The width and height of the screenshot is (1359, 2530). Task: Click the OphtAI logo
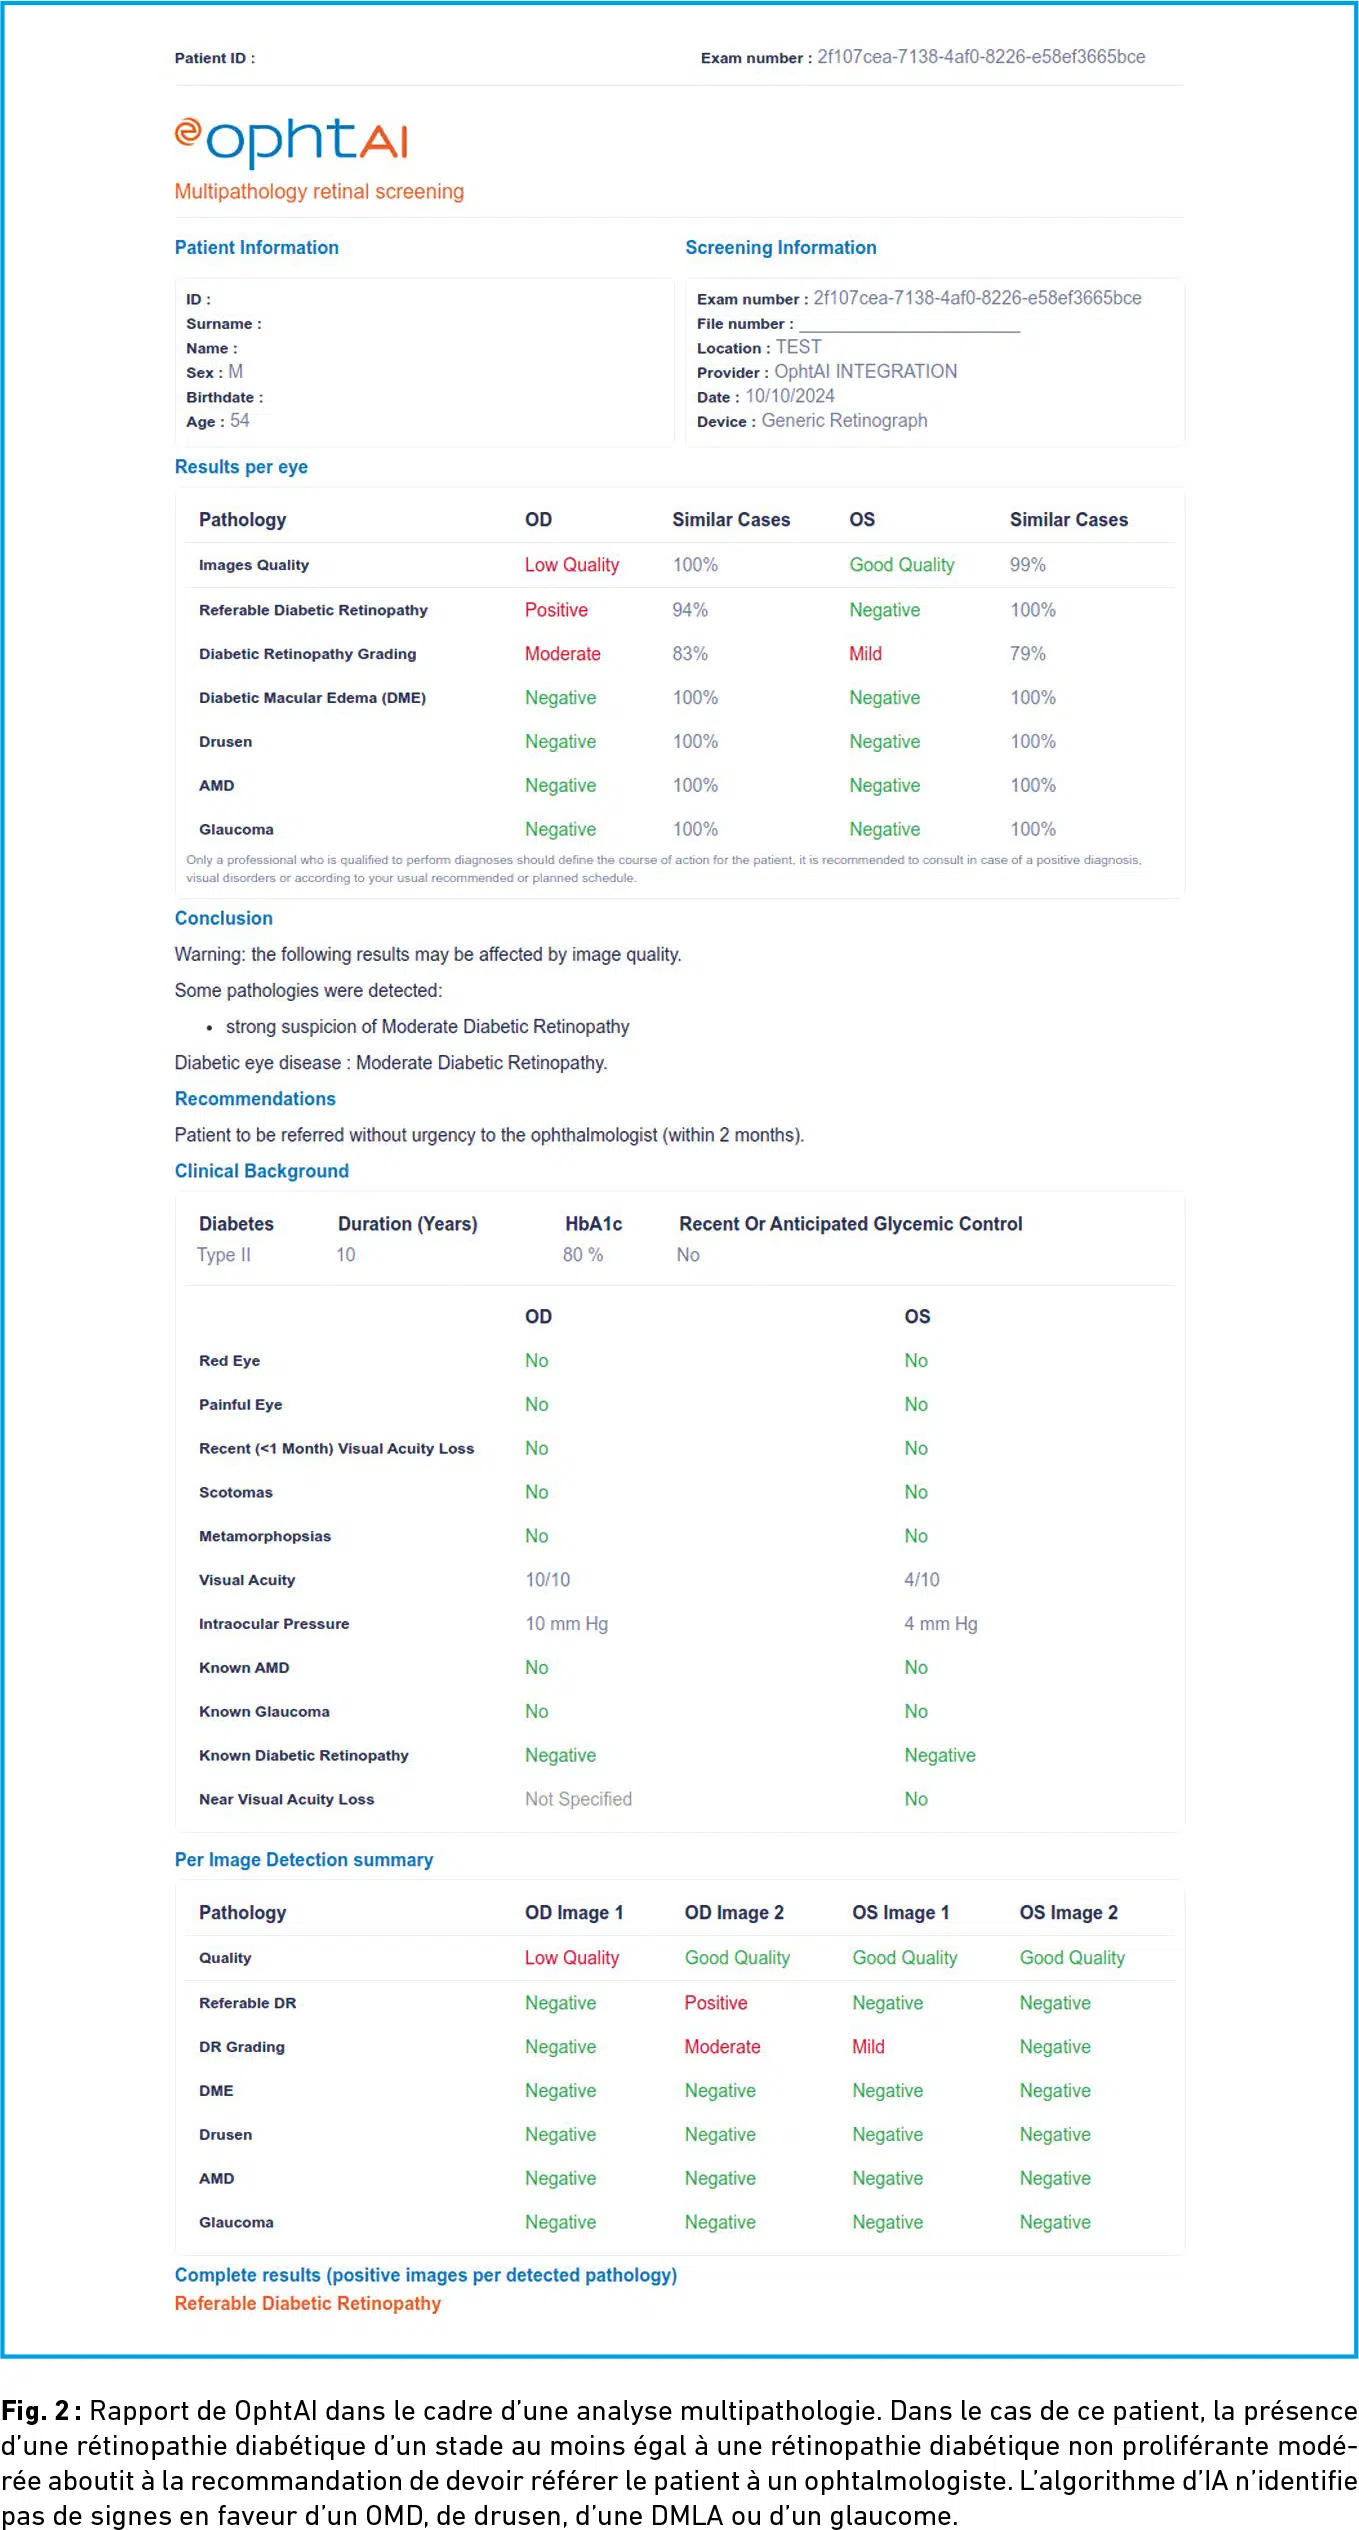pyautogui.click(x=291, y=142)
